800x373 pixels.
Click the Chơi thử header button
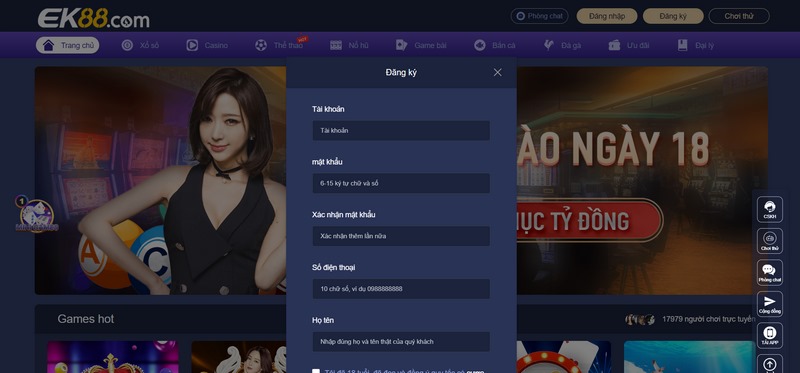pyautogui.click(x=739, y=16)
